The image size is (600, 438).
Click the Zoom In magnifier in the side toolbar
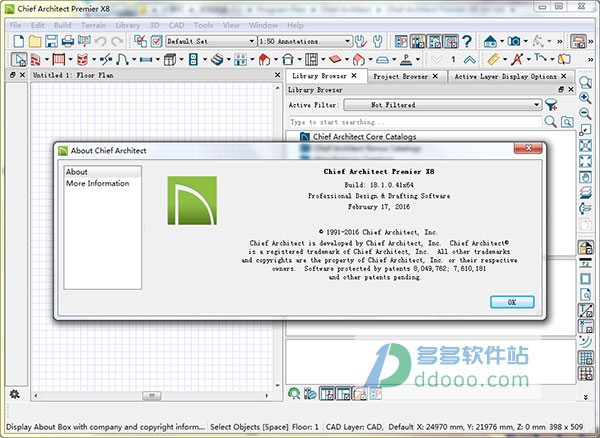click(x=585, y=98)
